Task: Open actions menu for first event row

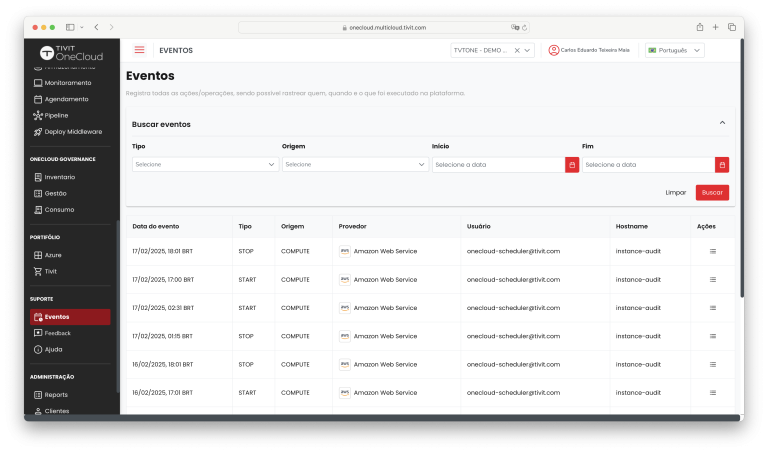Action: pyautogui.click(x=713, y=252)
